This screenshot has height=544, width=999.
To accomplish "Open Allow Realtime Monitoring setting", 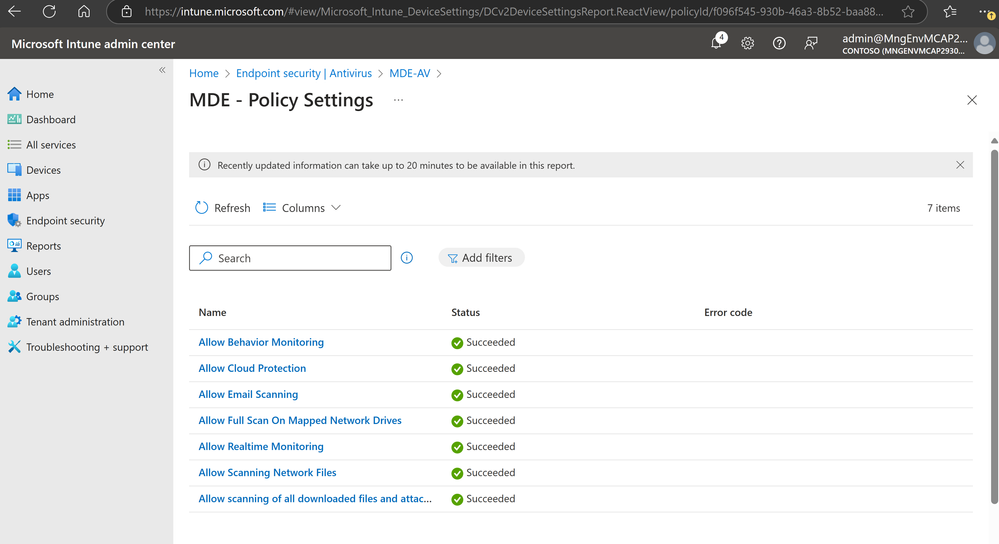I will (261, 447).
